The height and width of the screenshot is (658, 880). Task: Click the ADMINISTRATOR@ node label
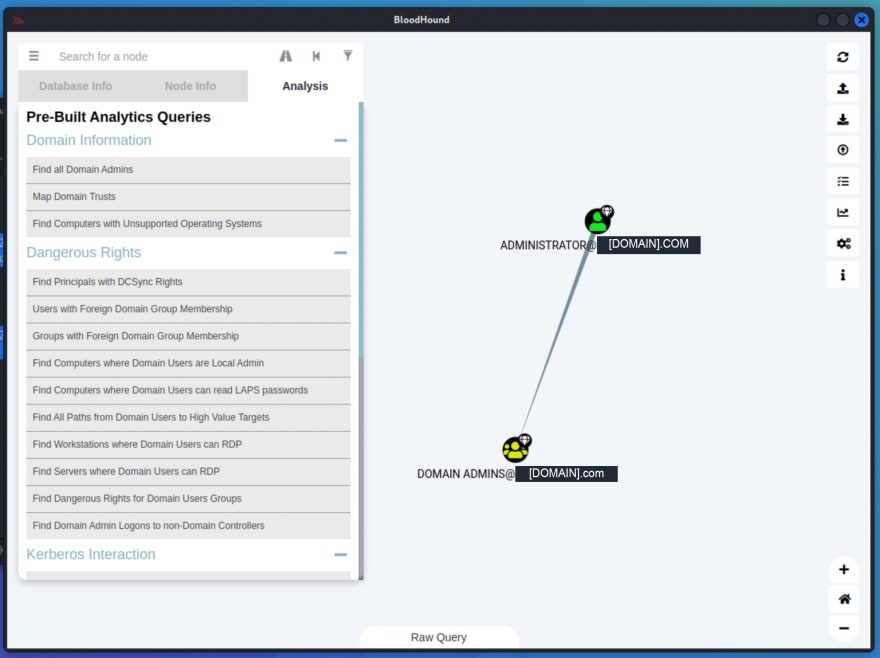click(x=547, y=245)
